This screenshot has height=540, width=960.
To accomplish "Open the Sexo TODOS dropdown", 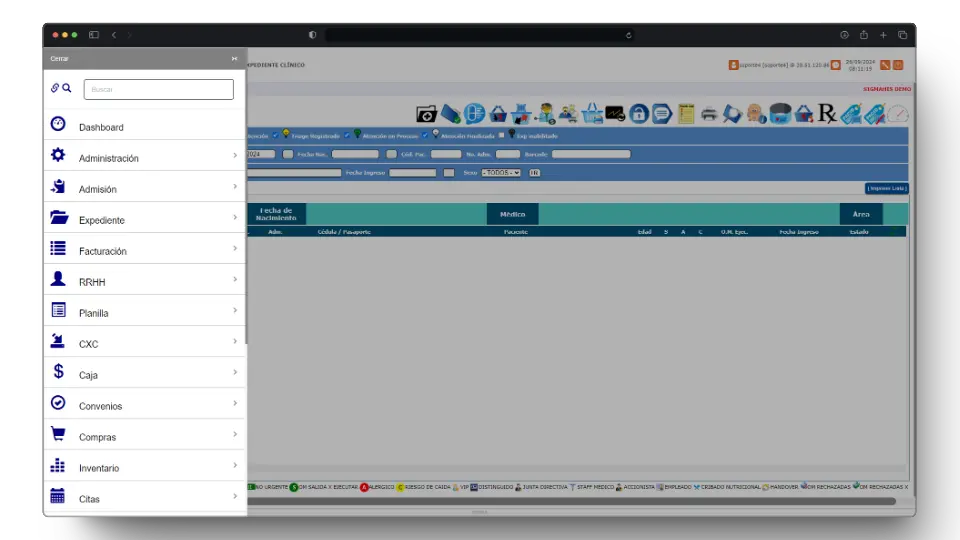I will (500, 173).
